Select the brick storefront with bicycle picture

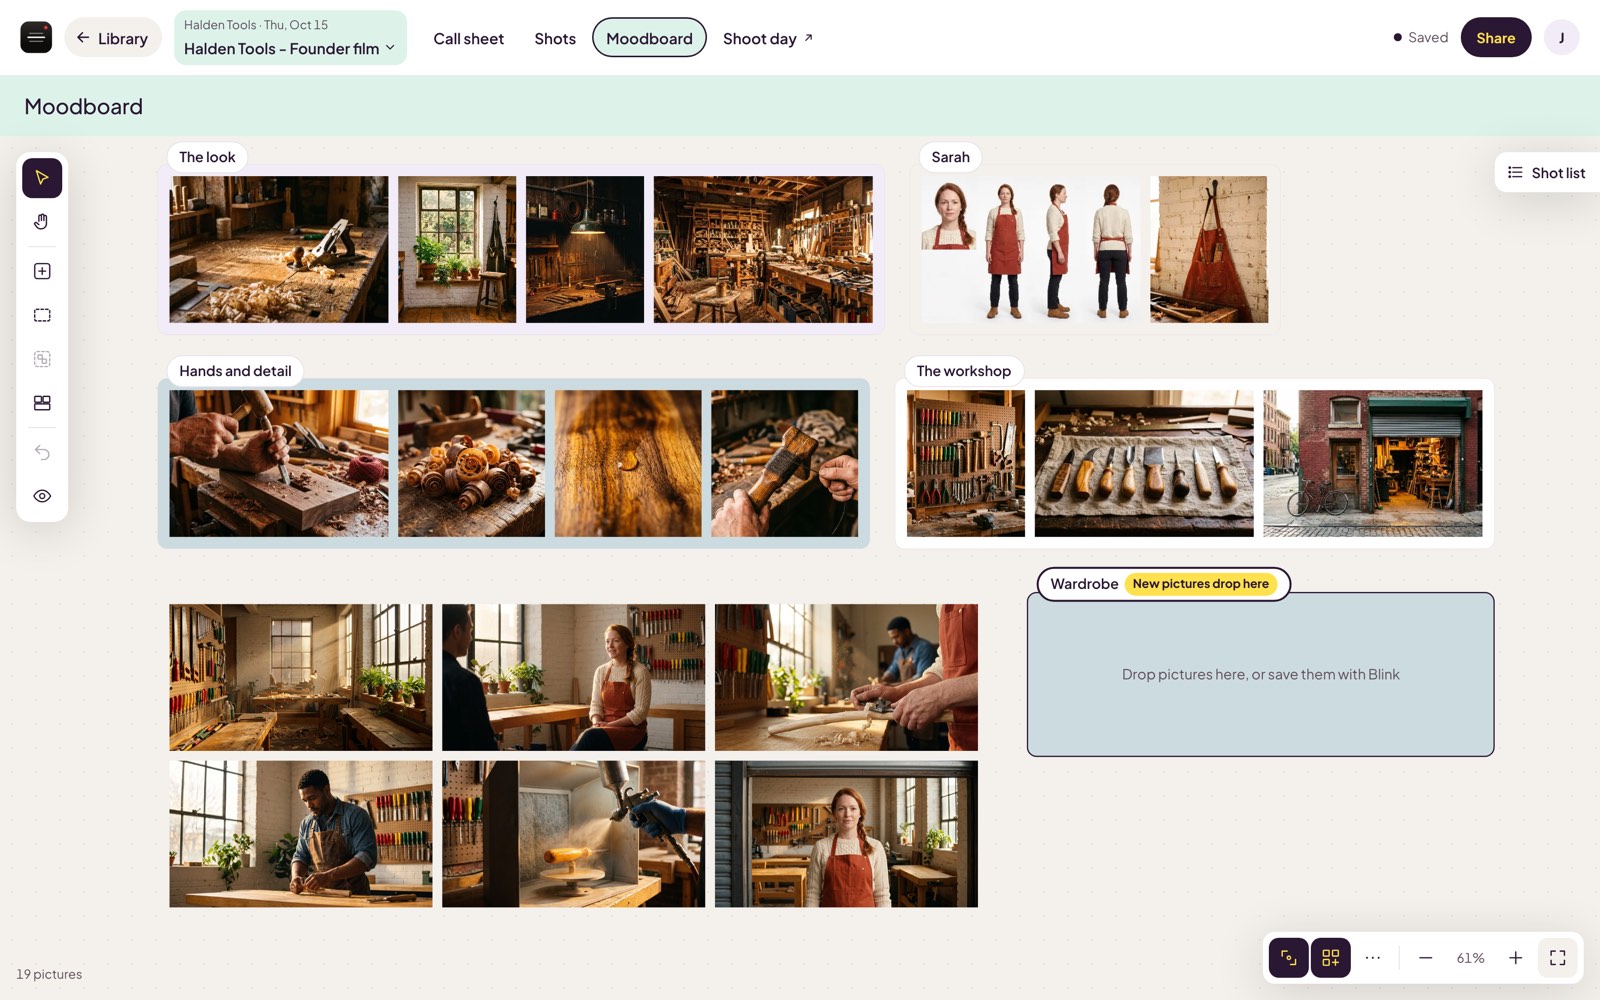[x=1372, y=464]
